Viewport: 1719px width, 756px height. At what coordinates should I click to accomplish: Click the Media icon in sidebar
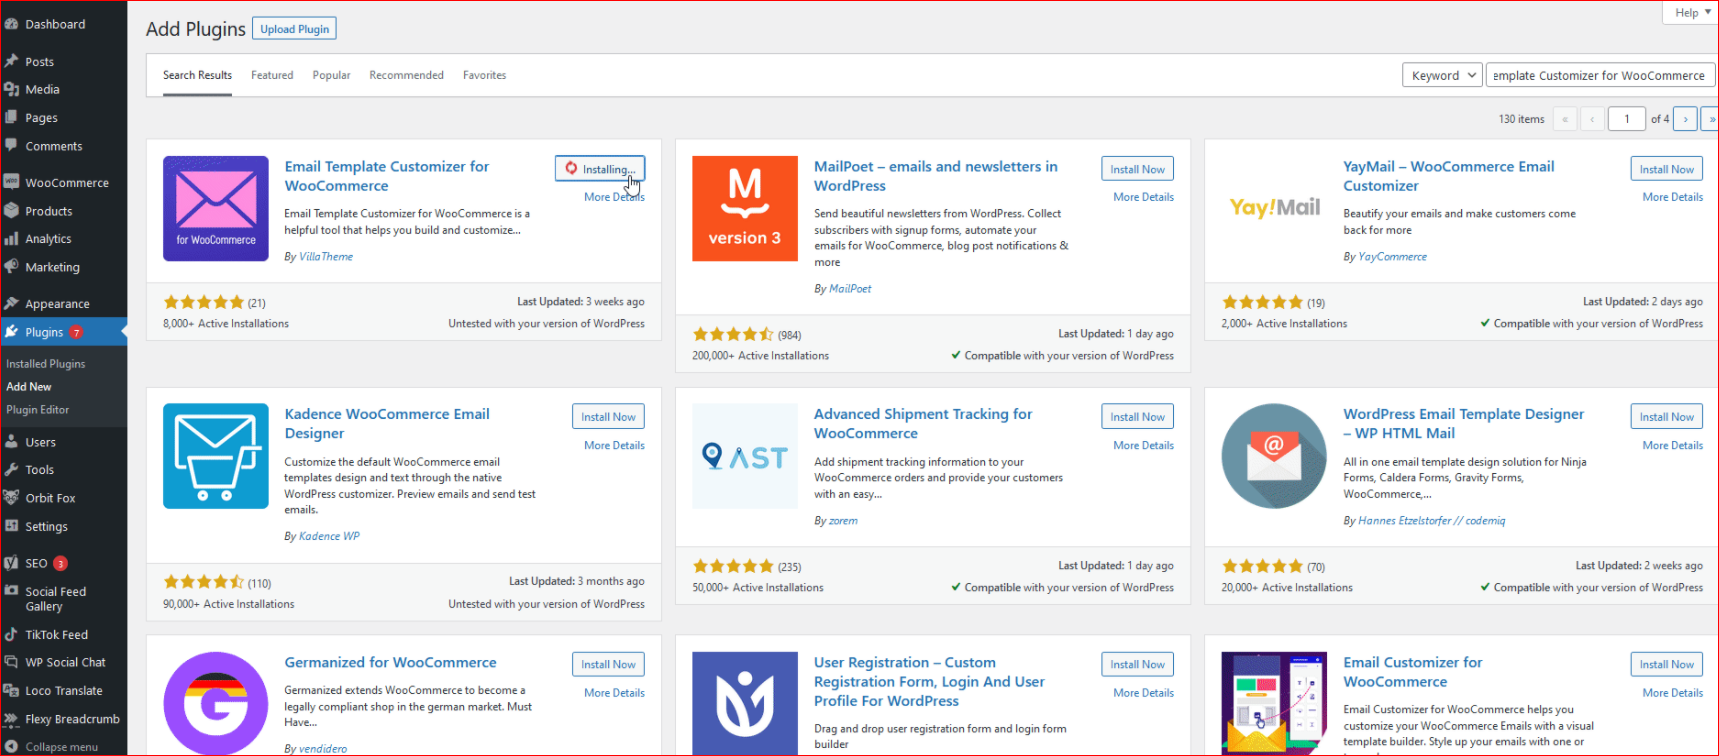tap(11, 89)
